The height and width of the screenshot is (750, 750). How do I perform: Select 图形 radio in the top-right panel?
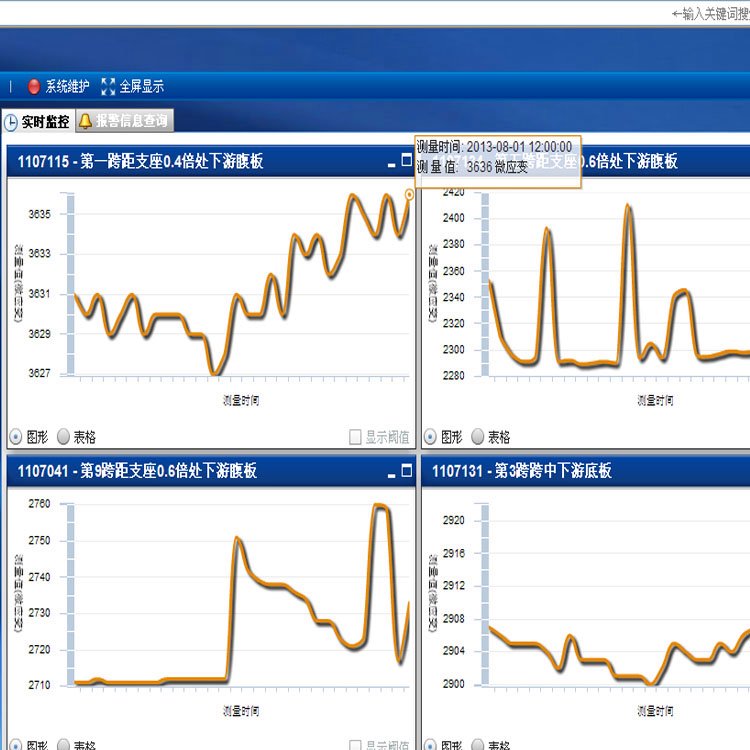point(430,437)
